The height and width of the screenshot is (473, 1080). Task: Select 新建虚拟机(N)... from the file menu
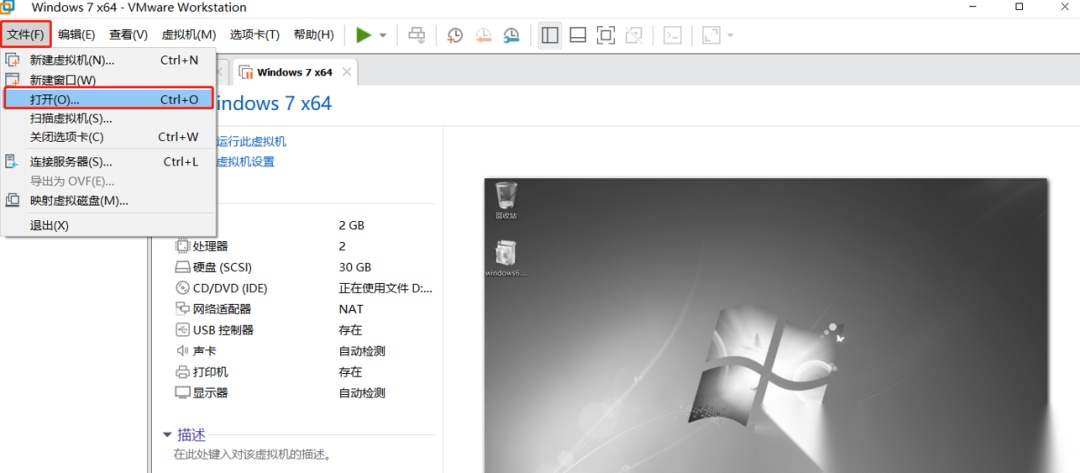[x=109, y=60]
